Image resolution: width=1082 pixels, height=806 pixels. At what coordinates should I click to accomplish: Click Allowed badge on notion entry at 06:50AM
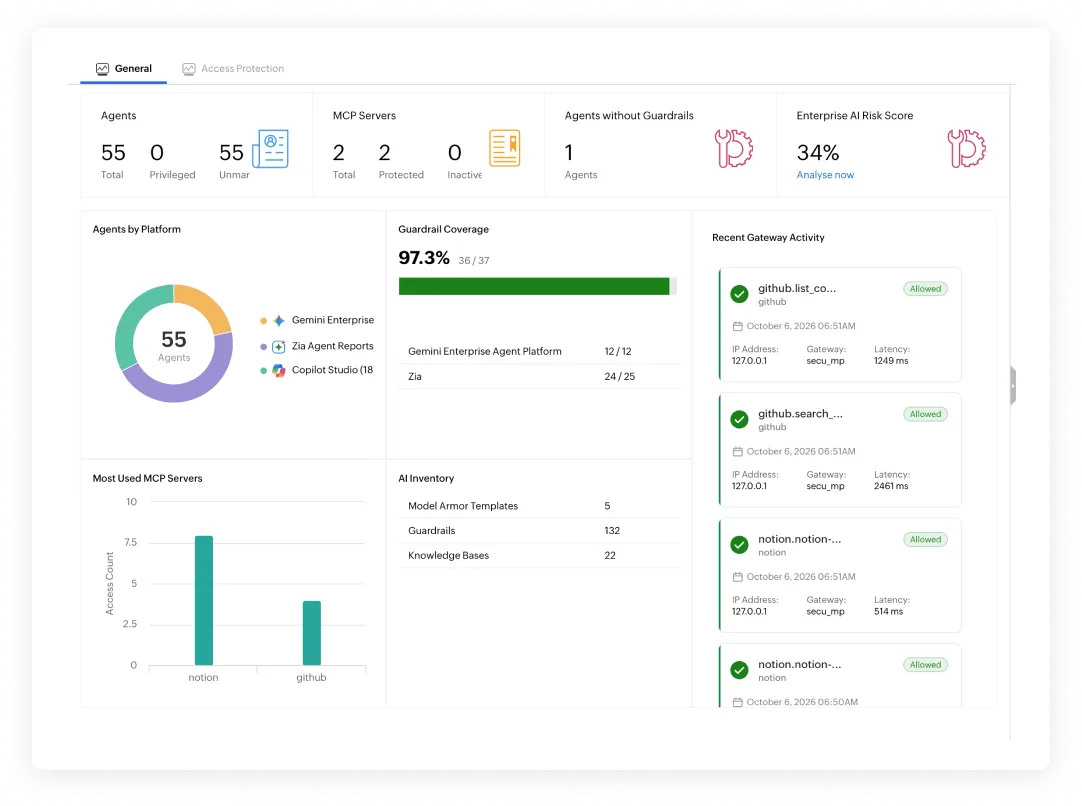[x=925, y=665]
